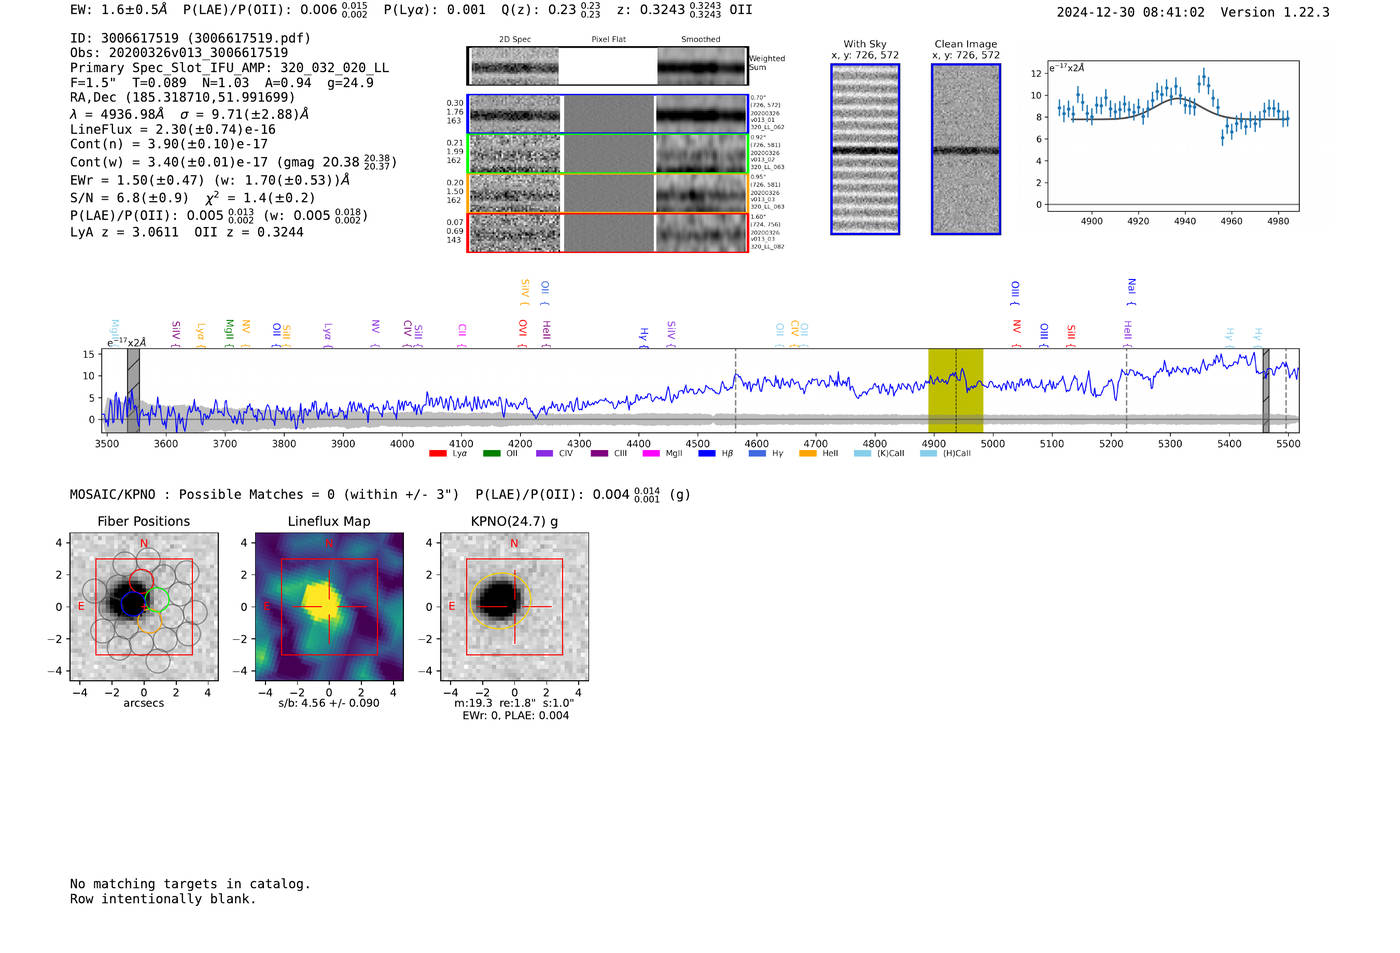Click the Weighted Sum smoothed spectrum panel
Image resolution: width=1400 pixels, height=953 pixels.
click(x=701, y=66)
